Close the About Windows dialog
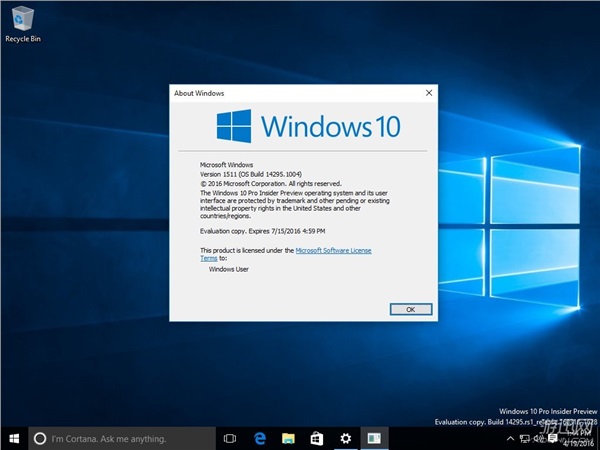 click(x=428, y=93)
